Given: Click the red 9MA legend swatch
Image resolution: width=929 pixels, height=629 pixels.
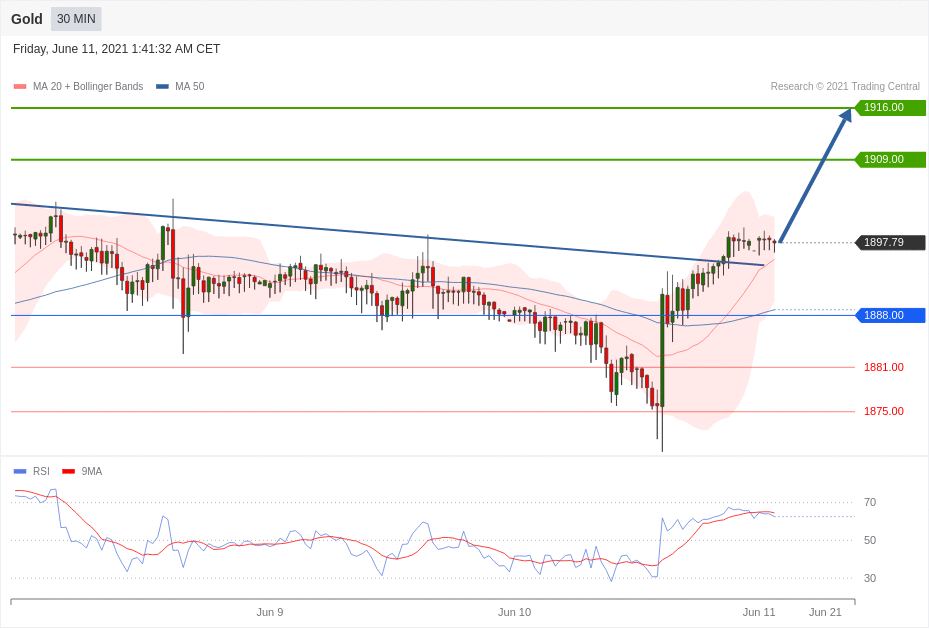Looking at the screenshot, I should [x=68, y=471].
